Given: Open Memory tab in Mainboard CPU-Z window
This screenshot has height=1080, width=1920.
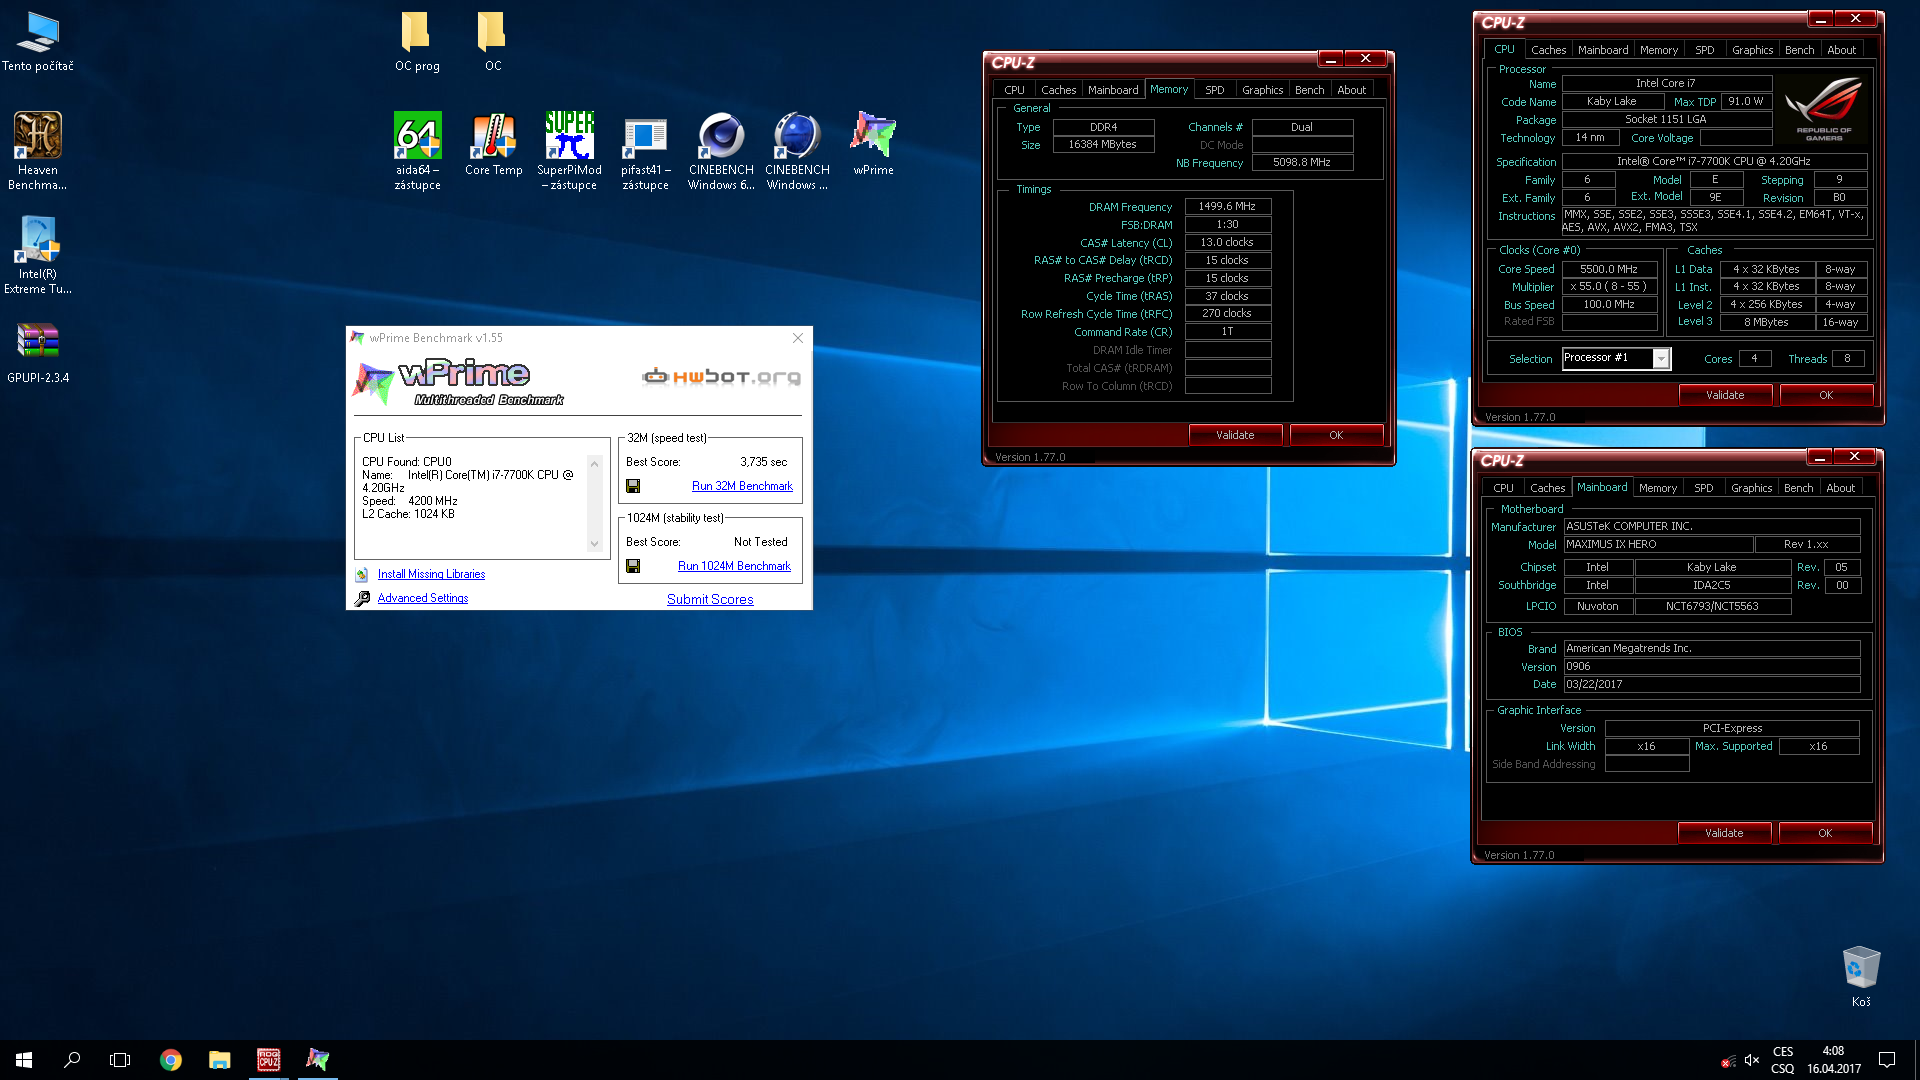Looking at the screenshot, I should click(x=1658, y=488).
